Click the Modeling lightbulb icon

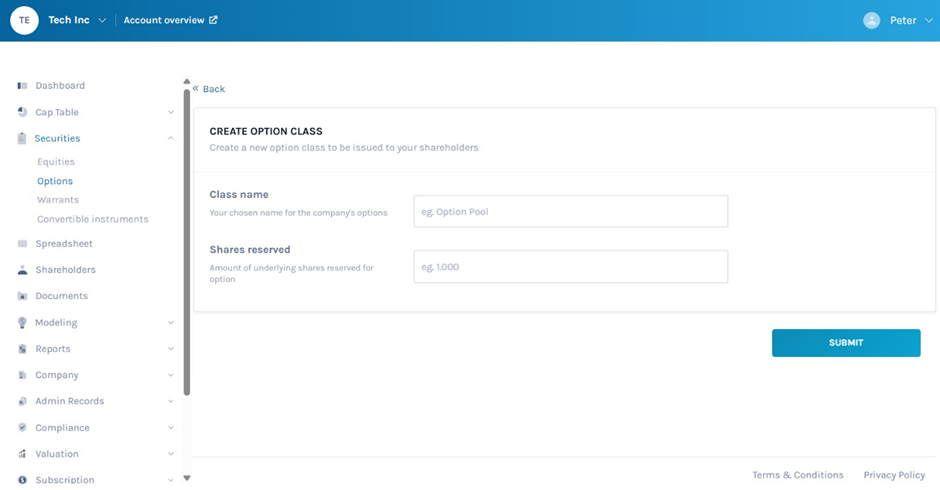coord(22,323)
